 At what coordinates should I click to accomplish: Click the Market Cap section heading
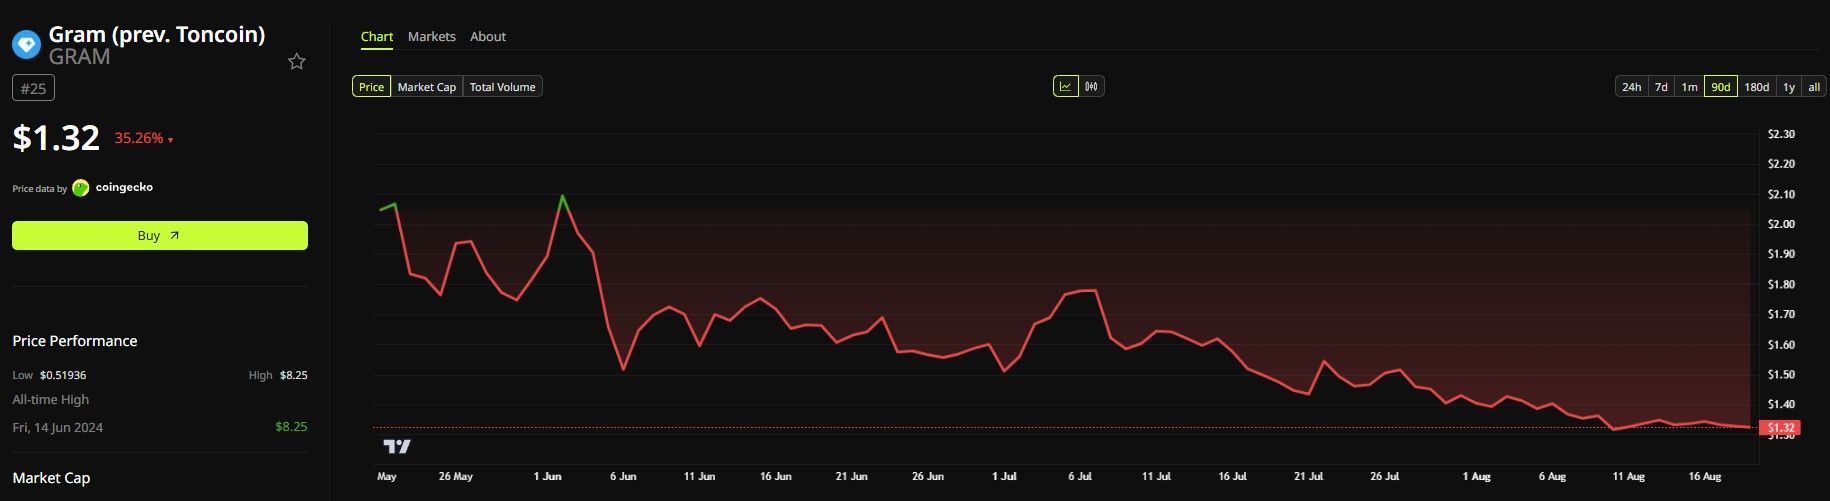[x=51, y=478]
